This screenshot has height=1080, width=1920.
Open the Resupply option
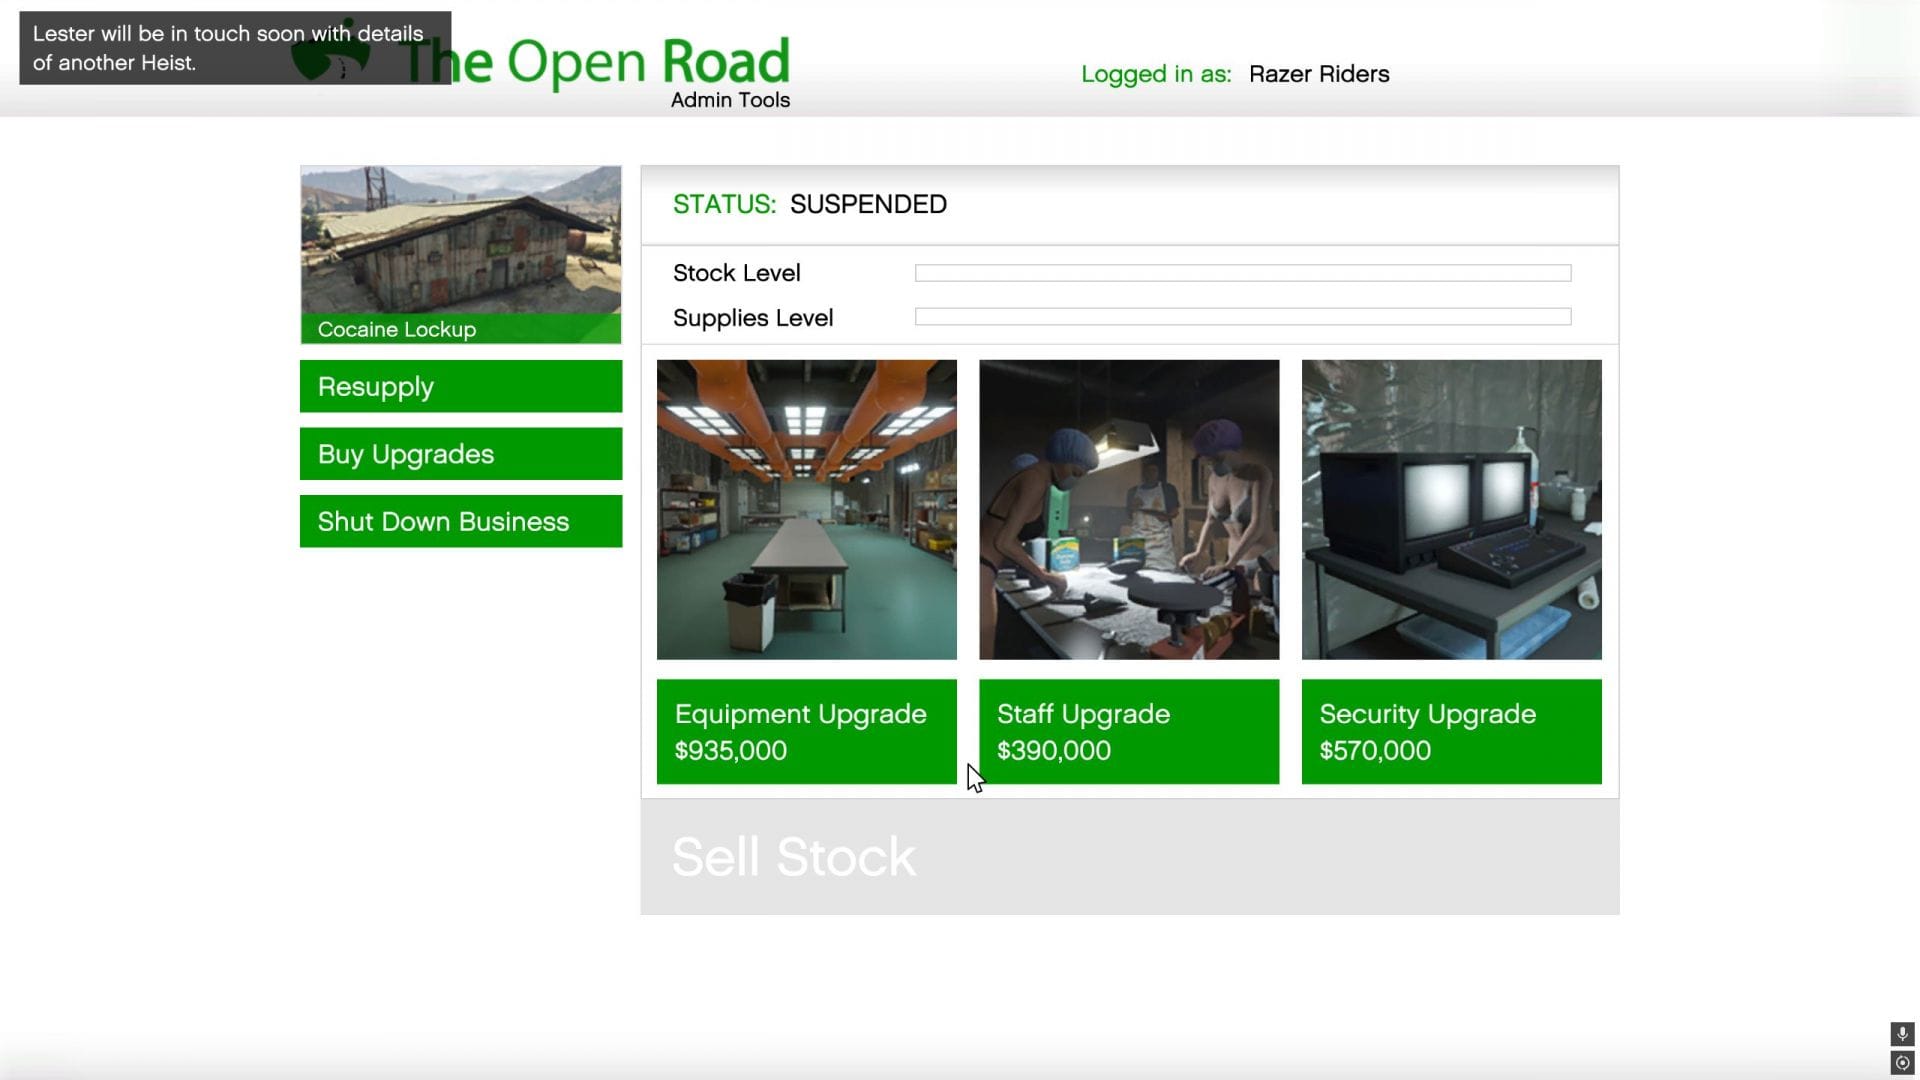[x=460, y=386]
